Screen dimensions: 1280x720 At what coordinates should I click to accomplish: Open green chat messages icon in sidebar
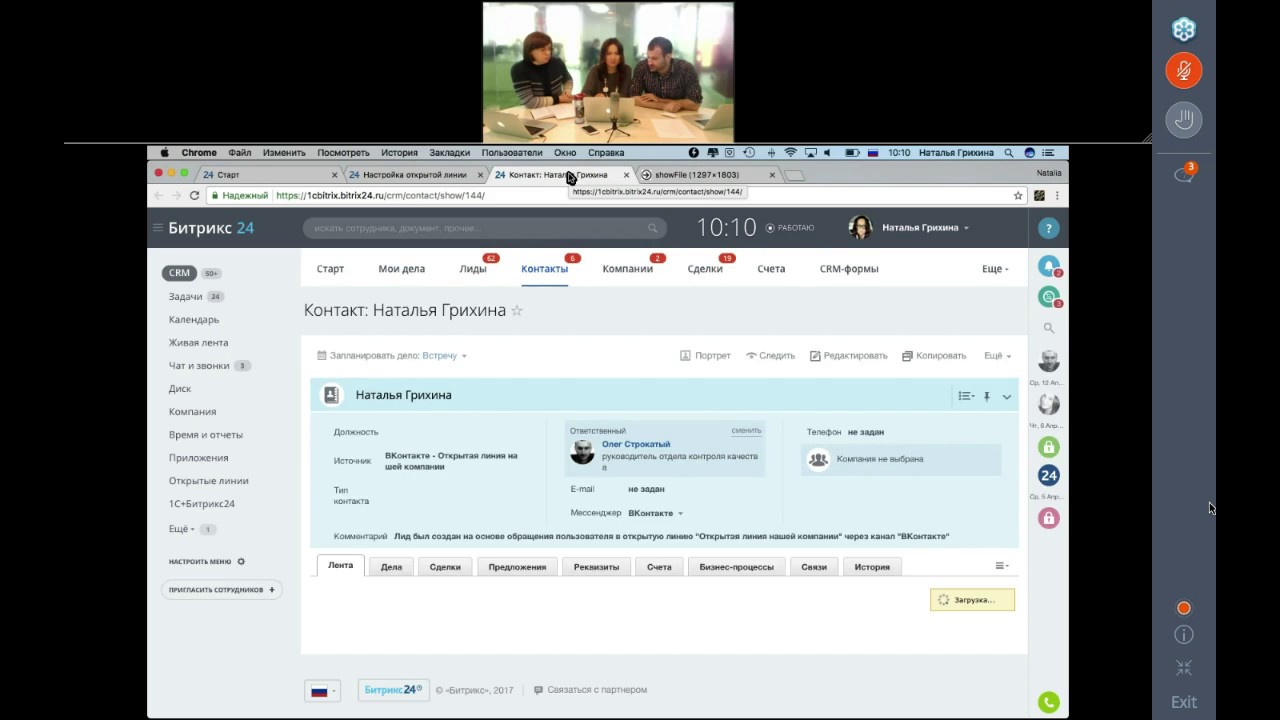[1048, 296]
